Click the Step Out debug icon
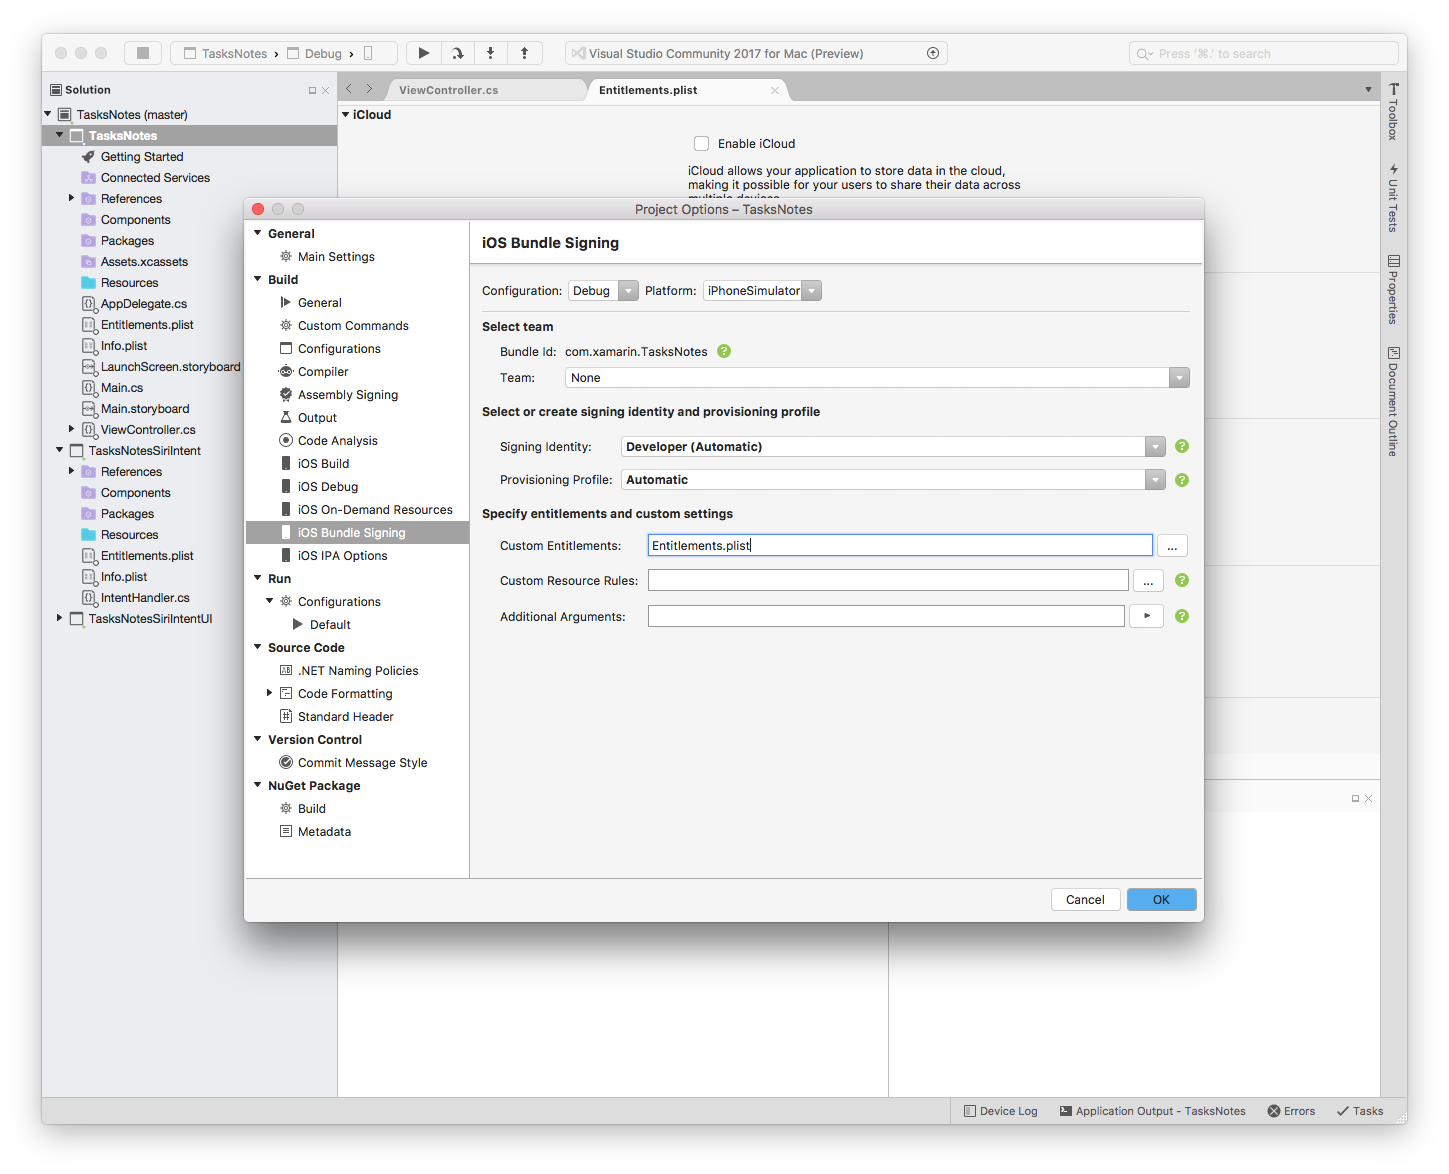Screen dimensions: 1449x1174 pos(524,53)
